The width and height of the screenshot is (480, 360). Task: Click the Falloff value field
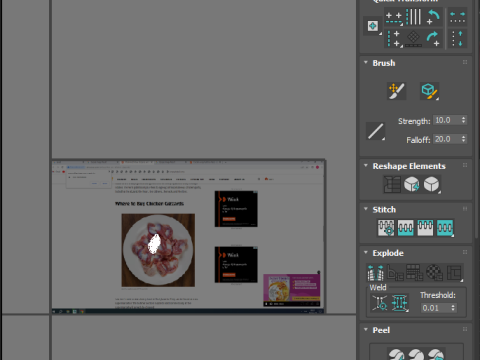pos(447,139)
